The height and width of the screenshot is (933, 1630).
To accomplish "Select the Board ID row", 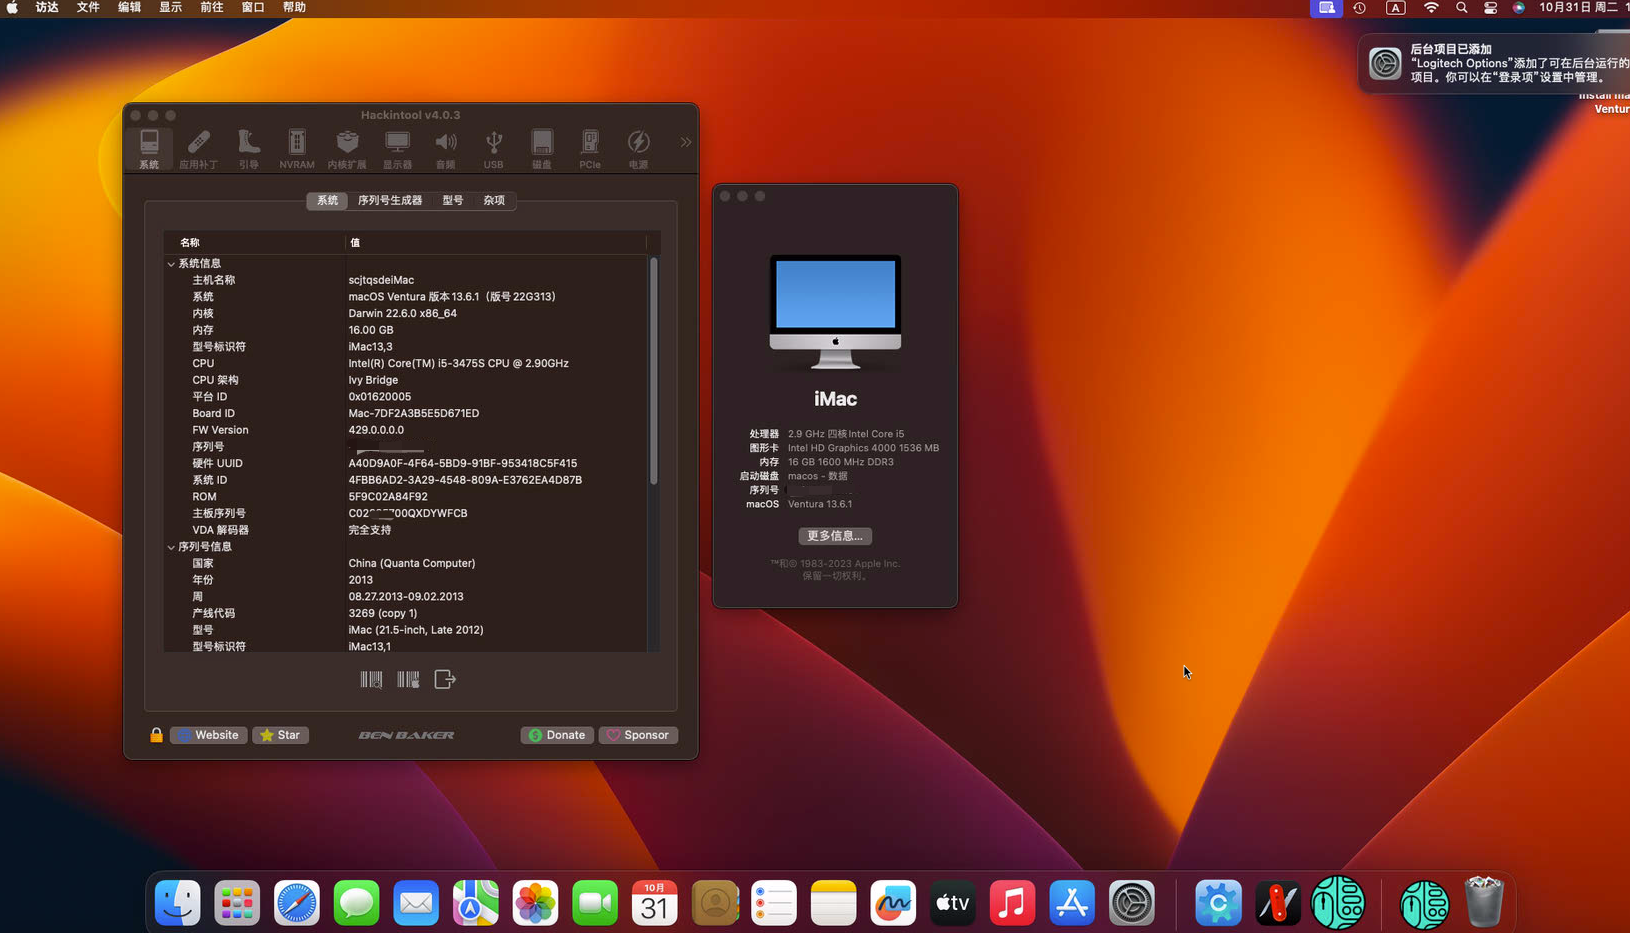I will pyautogui.click(x=405, y=413).
